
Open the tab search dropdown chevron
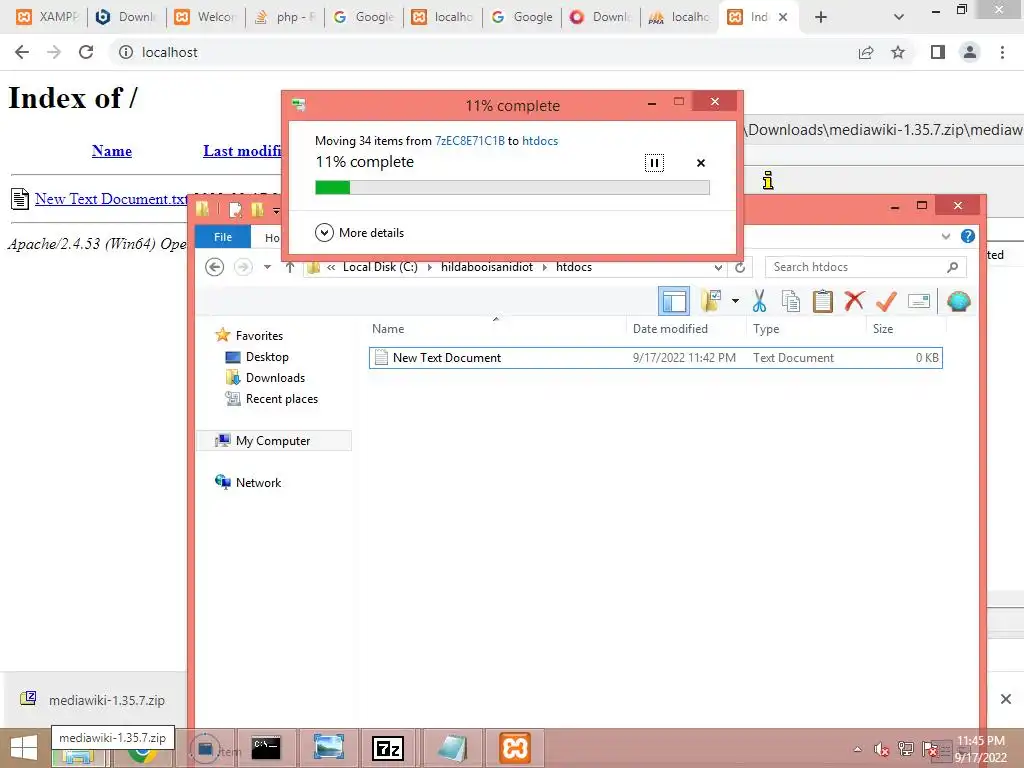tap(899, 17)
